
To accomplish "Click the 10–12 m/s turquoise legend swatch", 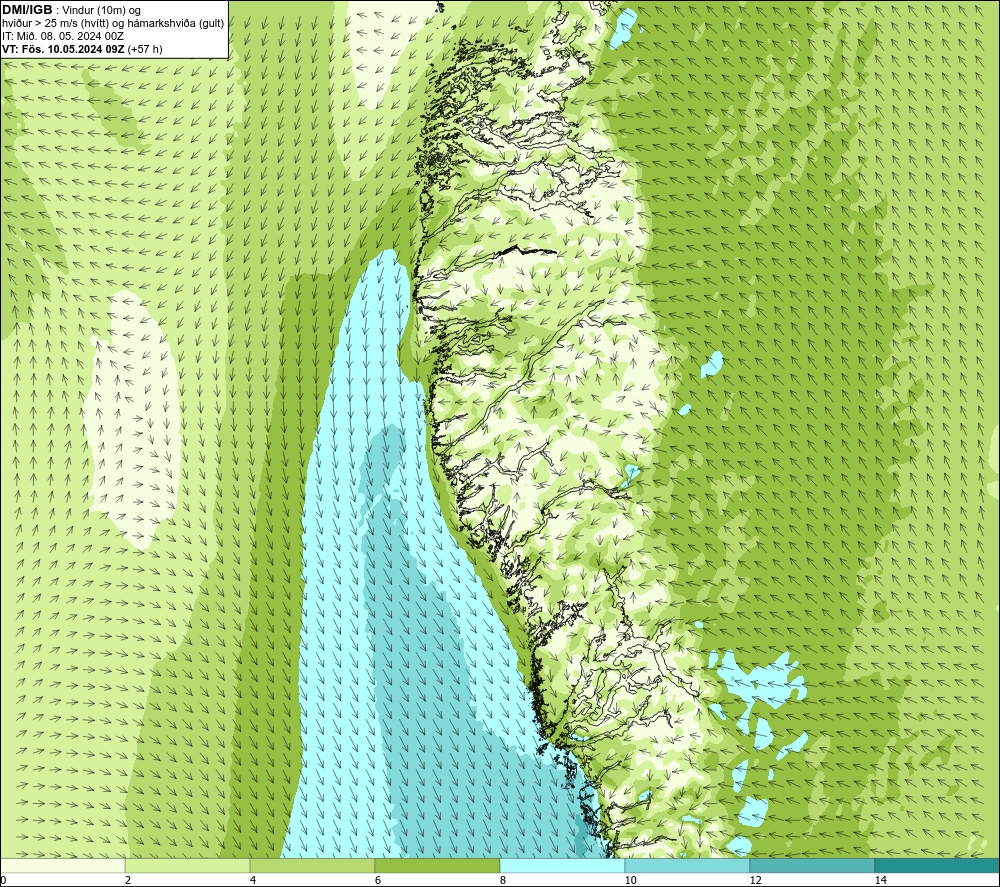I will tap(688, 865).
